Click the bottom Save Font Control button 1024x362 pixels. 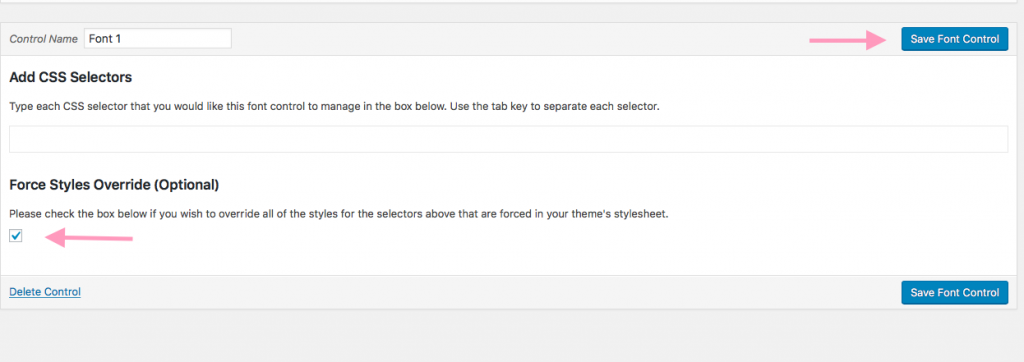[954, 293]
